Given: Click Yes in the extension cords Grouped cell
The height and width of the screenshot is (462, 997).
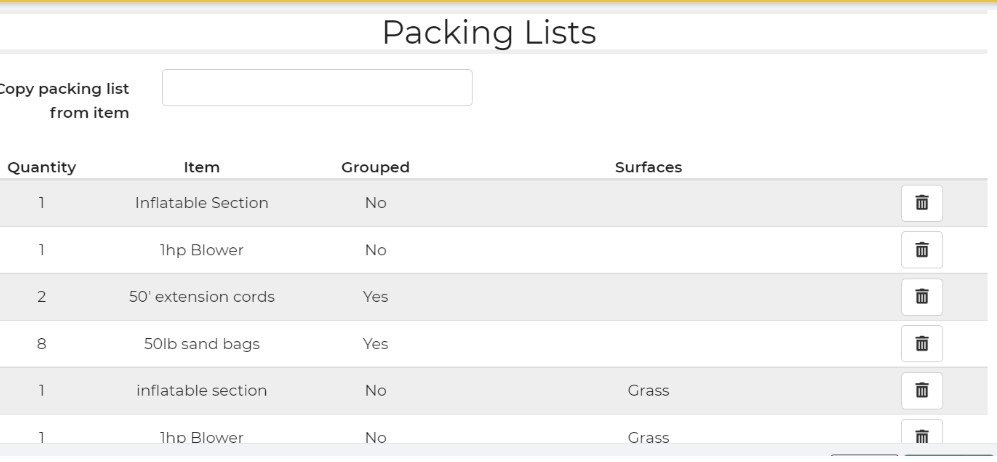Looking at the screenshot, I should coord(375,297).
